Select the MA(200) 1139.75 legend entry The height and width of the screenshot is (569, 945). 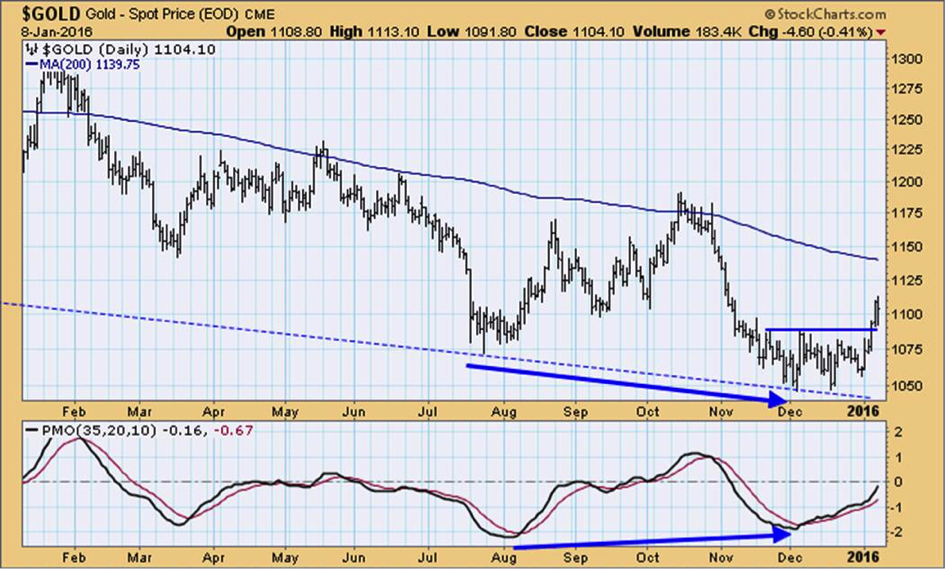coord(91,64)
